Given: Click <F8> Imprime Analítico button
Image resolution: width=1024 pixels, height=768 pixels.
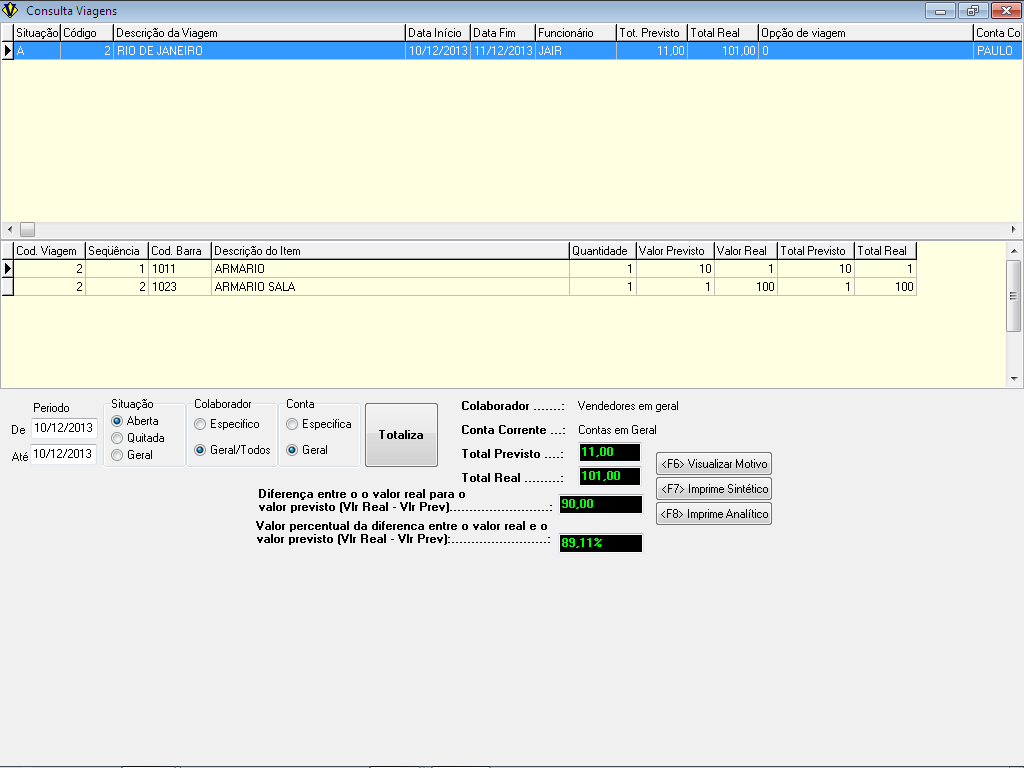Looking at the screenshot, I should pos(714,514).
